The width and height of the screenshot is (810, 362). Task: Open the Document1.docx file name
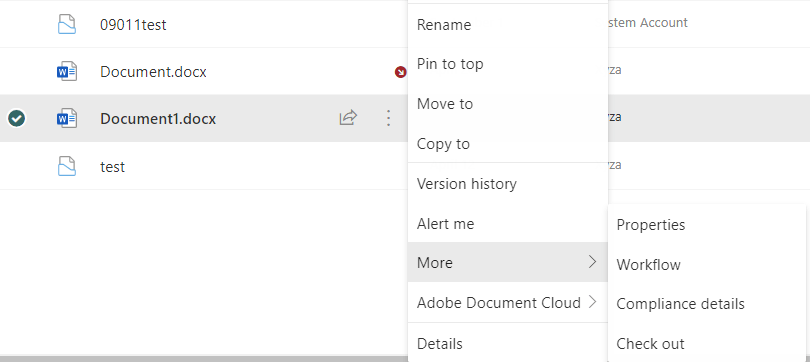tap(158, 119)
